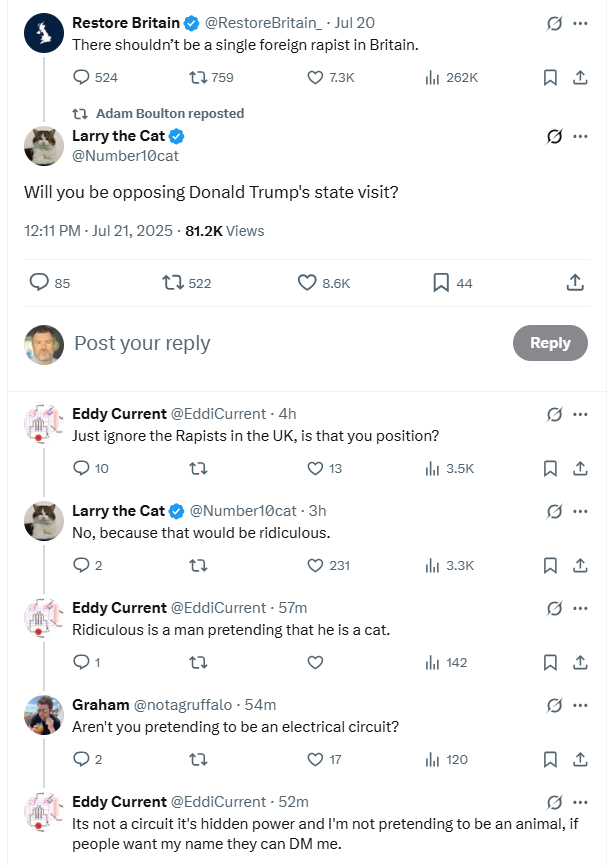This screenshot has width=611, height=866.
Task: Open @Number10cat handle on main post
Action: point(125,155)
